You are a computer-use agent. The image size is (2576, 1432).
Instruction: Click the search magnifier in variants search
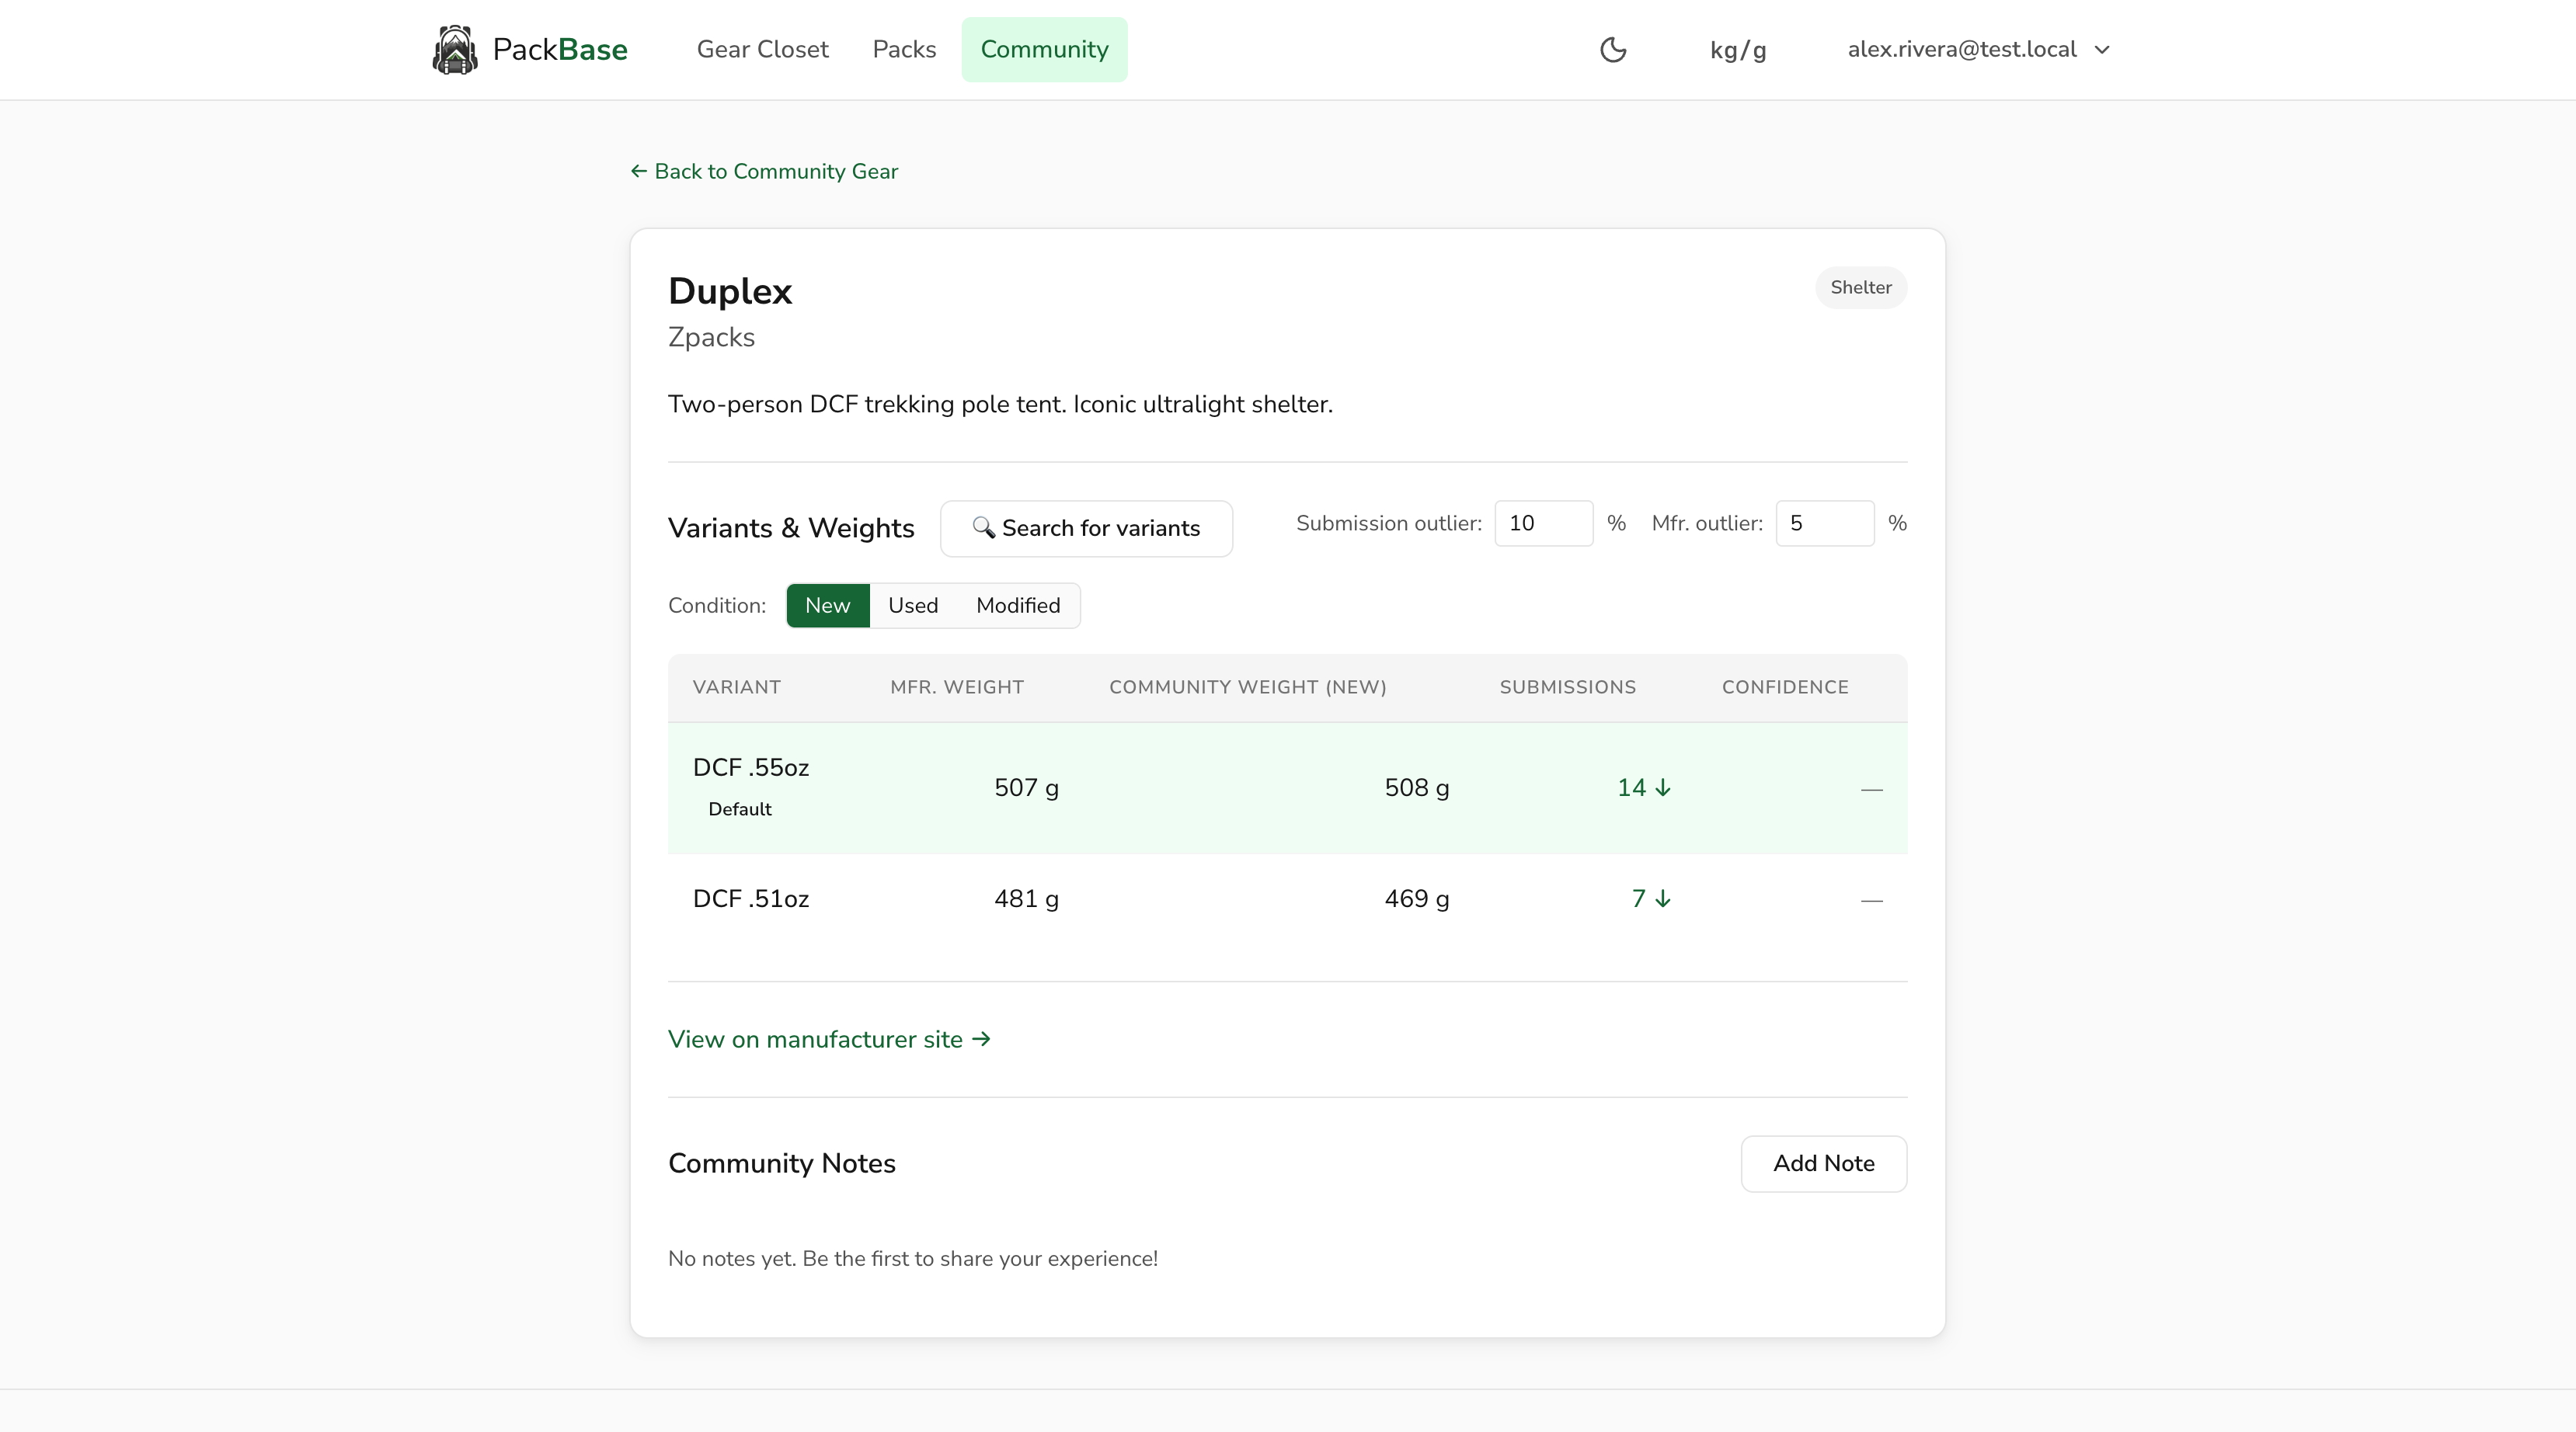pyautogui.click(x=984, y=528)
